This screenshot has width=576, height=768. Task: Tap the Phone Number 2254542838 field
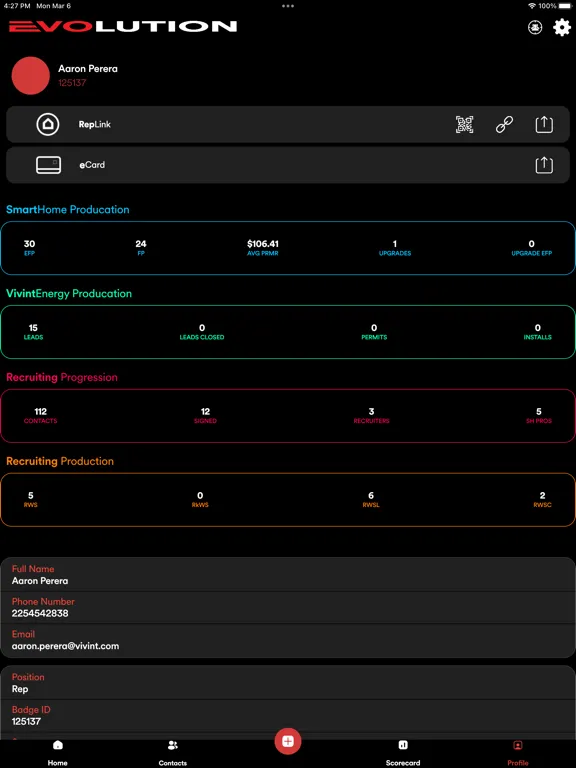288,607
